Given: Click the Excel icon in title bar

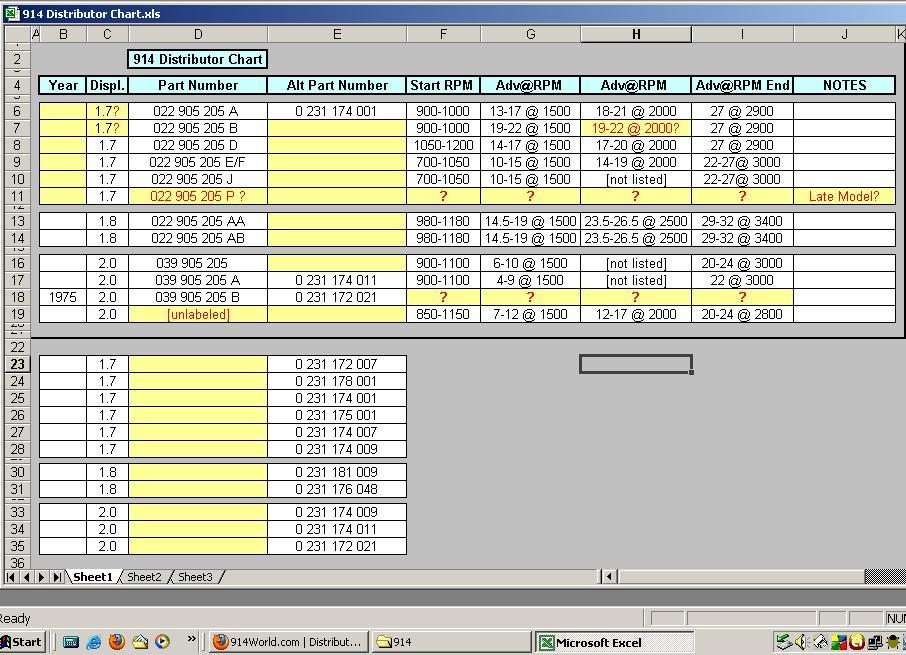Looking at the screenshot, I should pyautogui.click(x=12, y=13).
